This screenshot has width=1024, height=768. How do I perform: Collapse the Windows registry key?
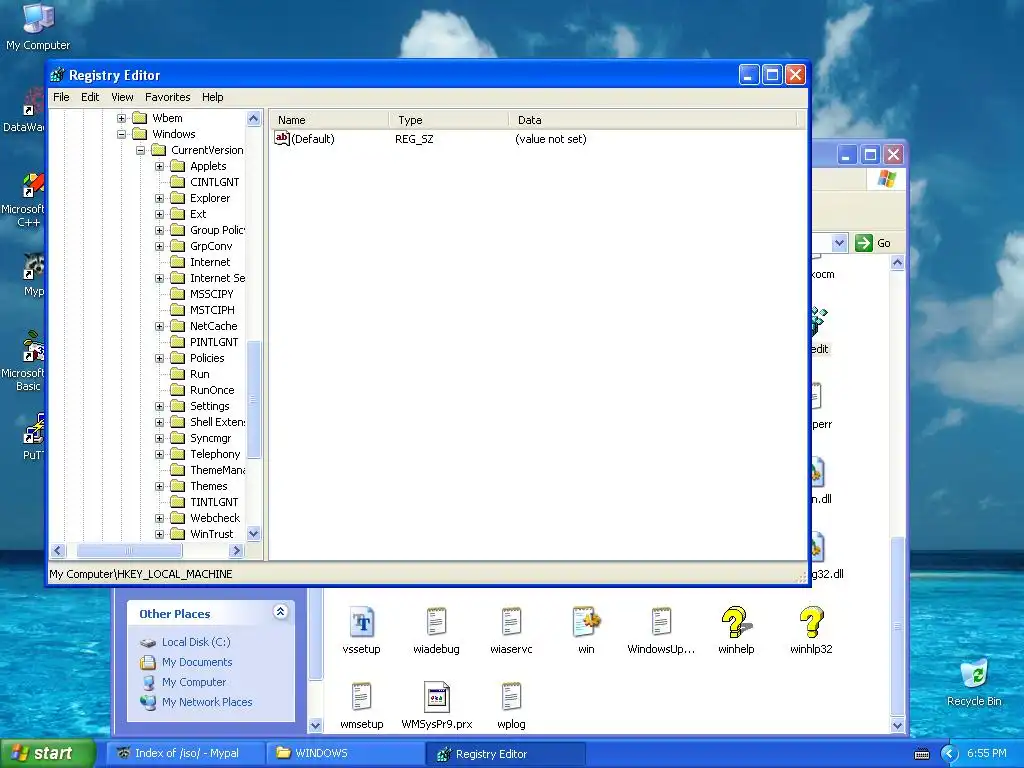pyautogui.click(x=121, y=135)
